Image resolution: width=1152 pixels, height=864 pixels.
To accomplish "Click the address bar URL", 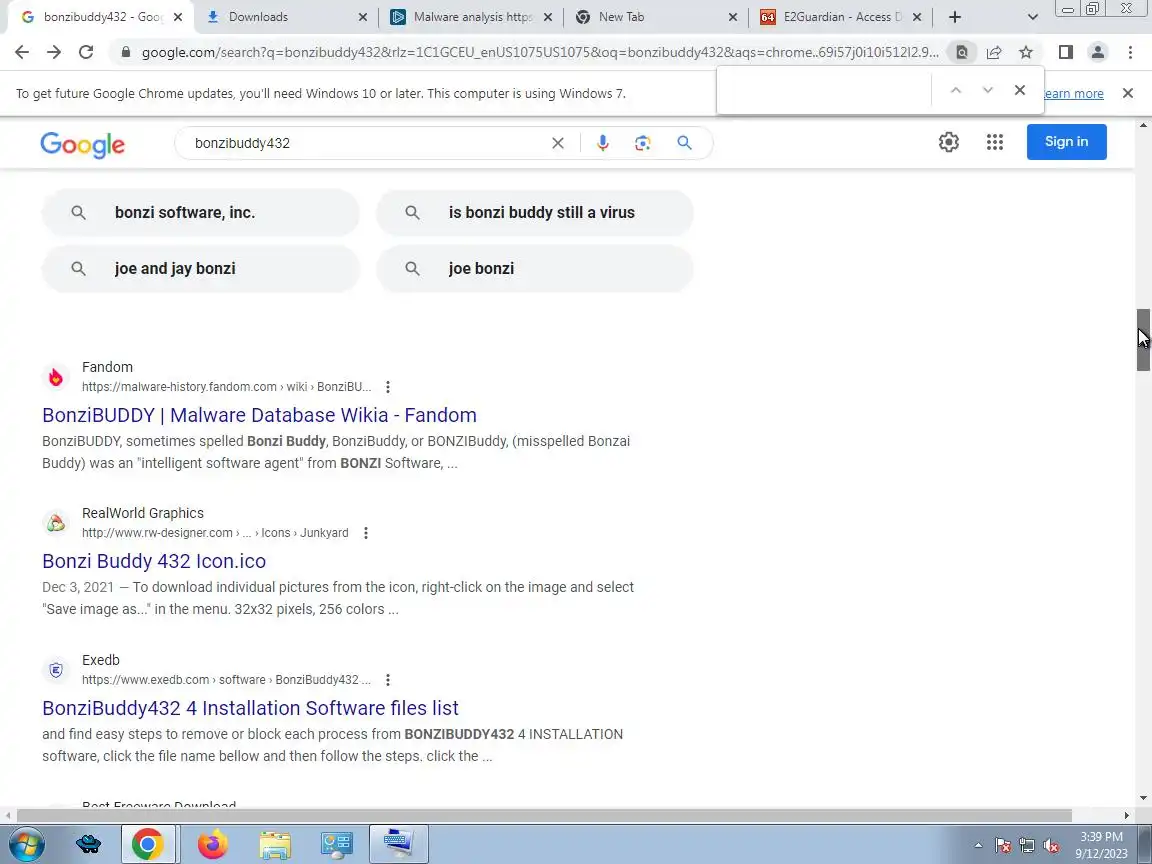I will pyautogui.click(x=540, y=52).
